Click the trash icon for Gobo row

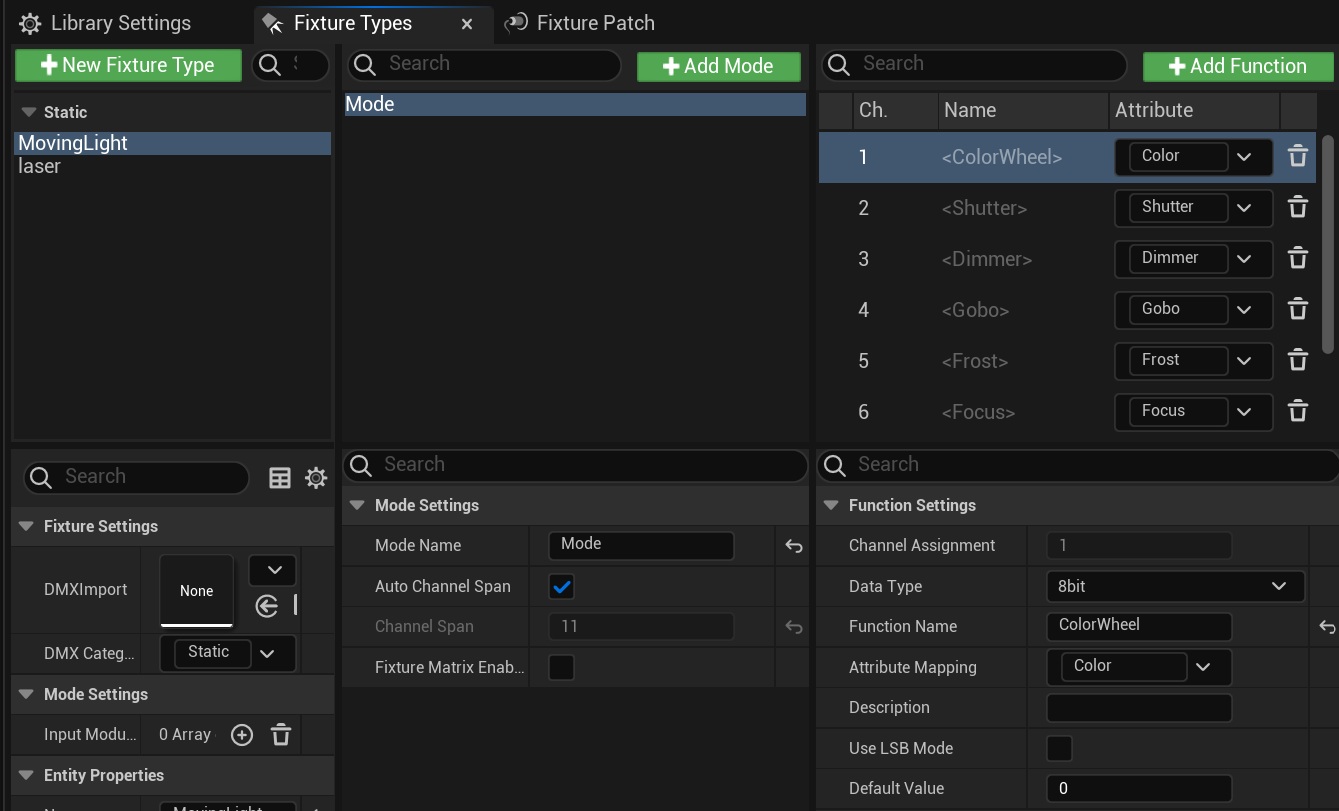click(1297, 310)
